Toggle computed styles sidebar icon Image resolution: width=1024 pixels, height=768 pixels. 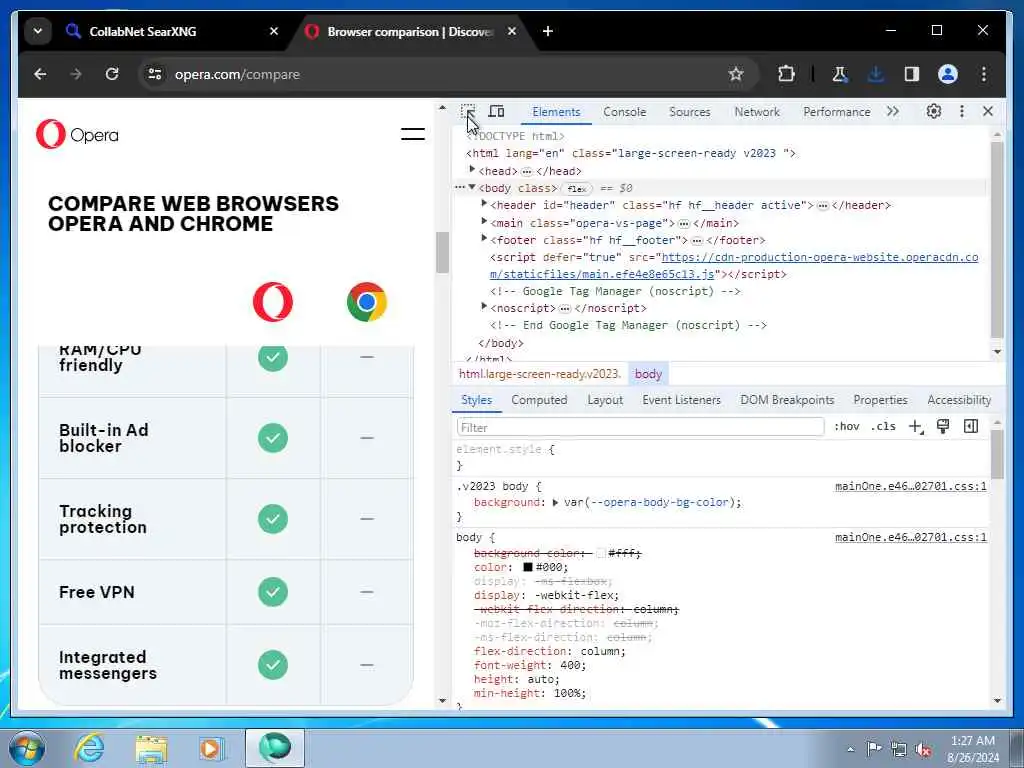coord(971,426)
